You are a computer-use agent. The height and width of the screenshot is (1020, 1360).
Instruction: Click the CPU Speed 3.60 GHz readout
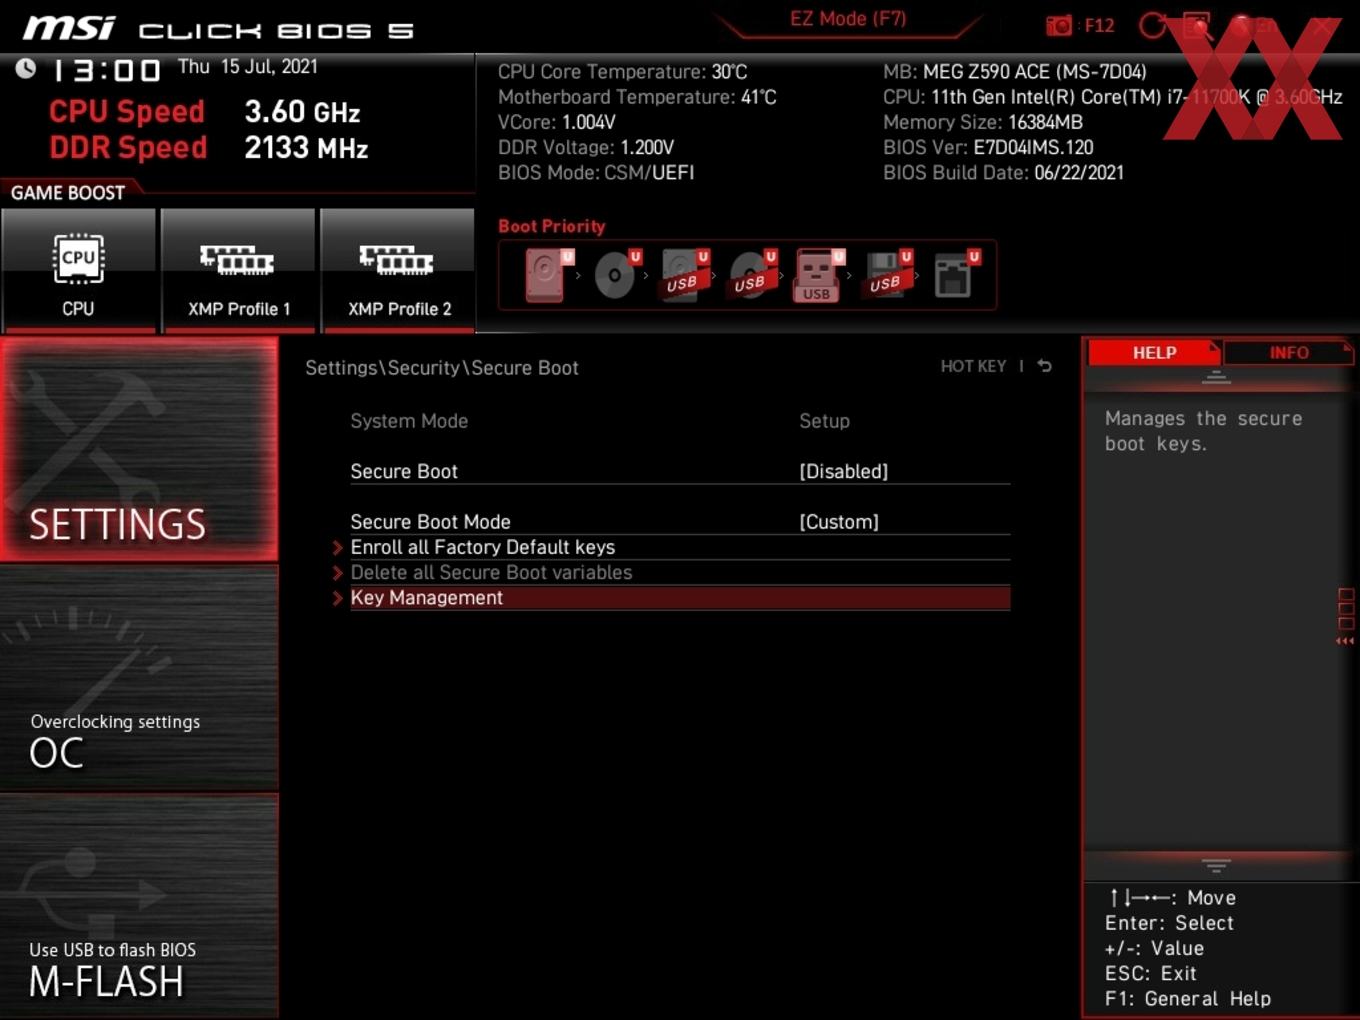tap(205, 112)
